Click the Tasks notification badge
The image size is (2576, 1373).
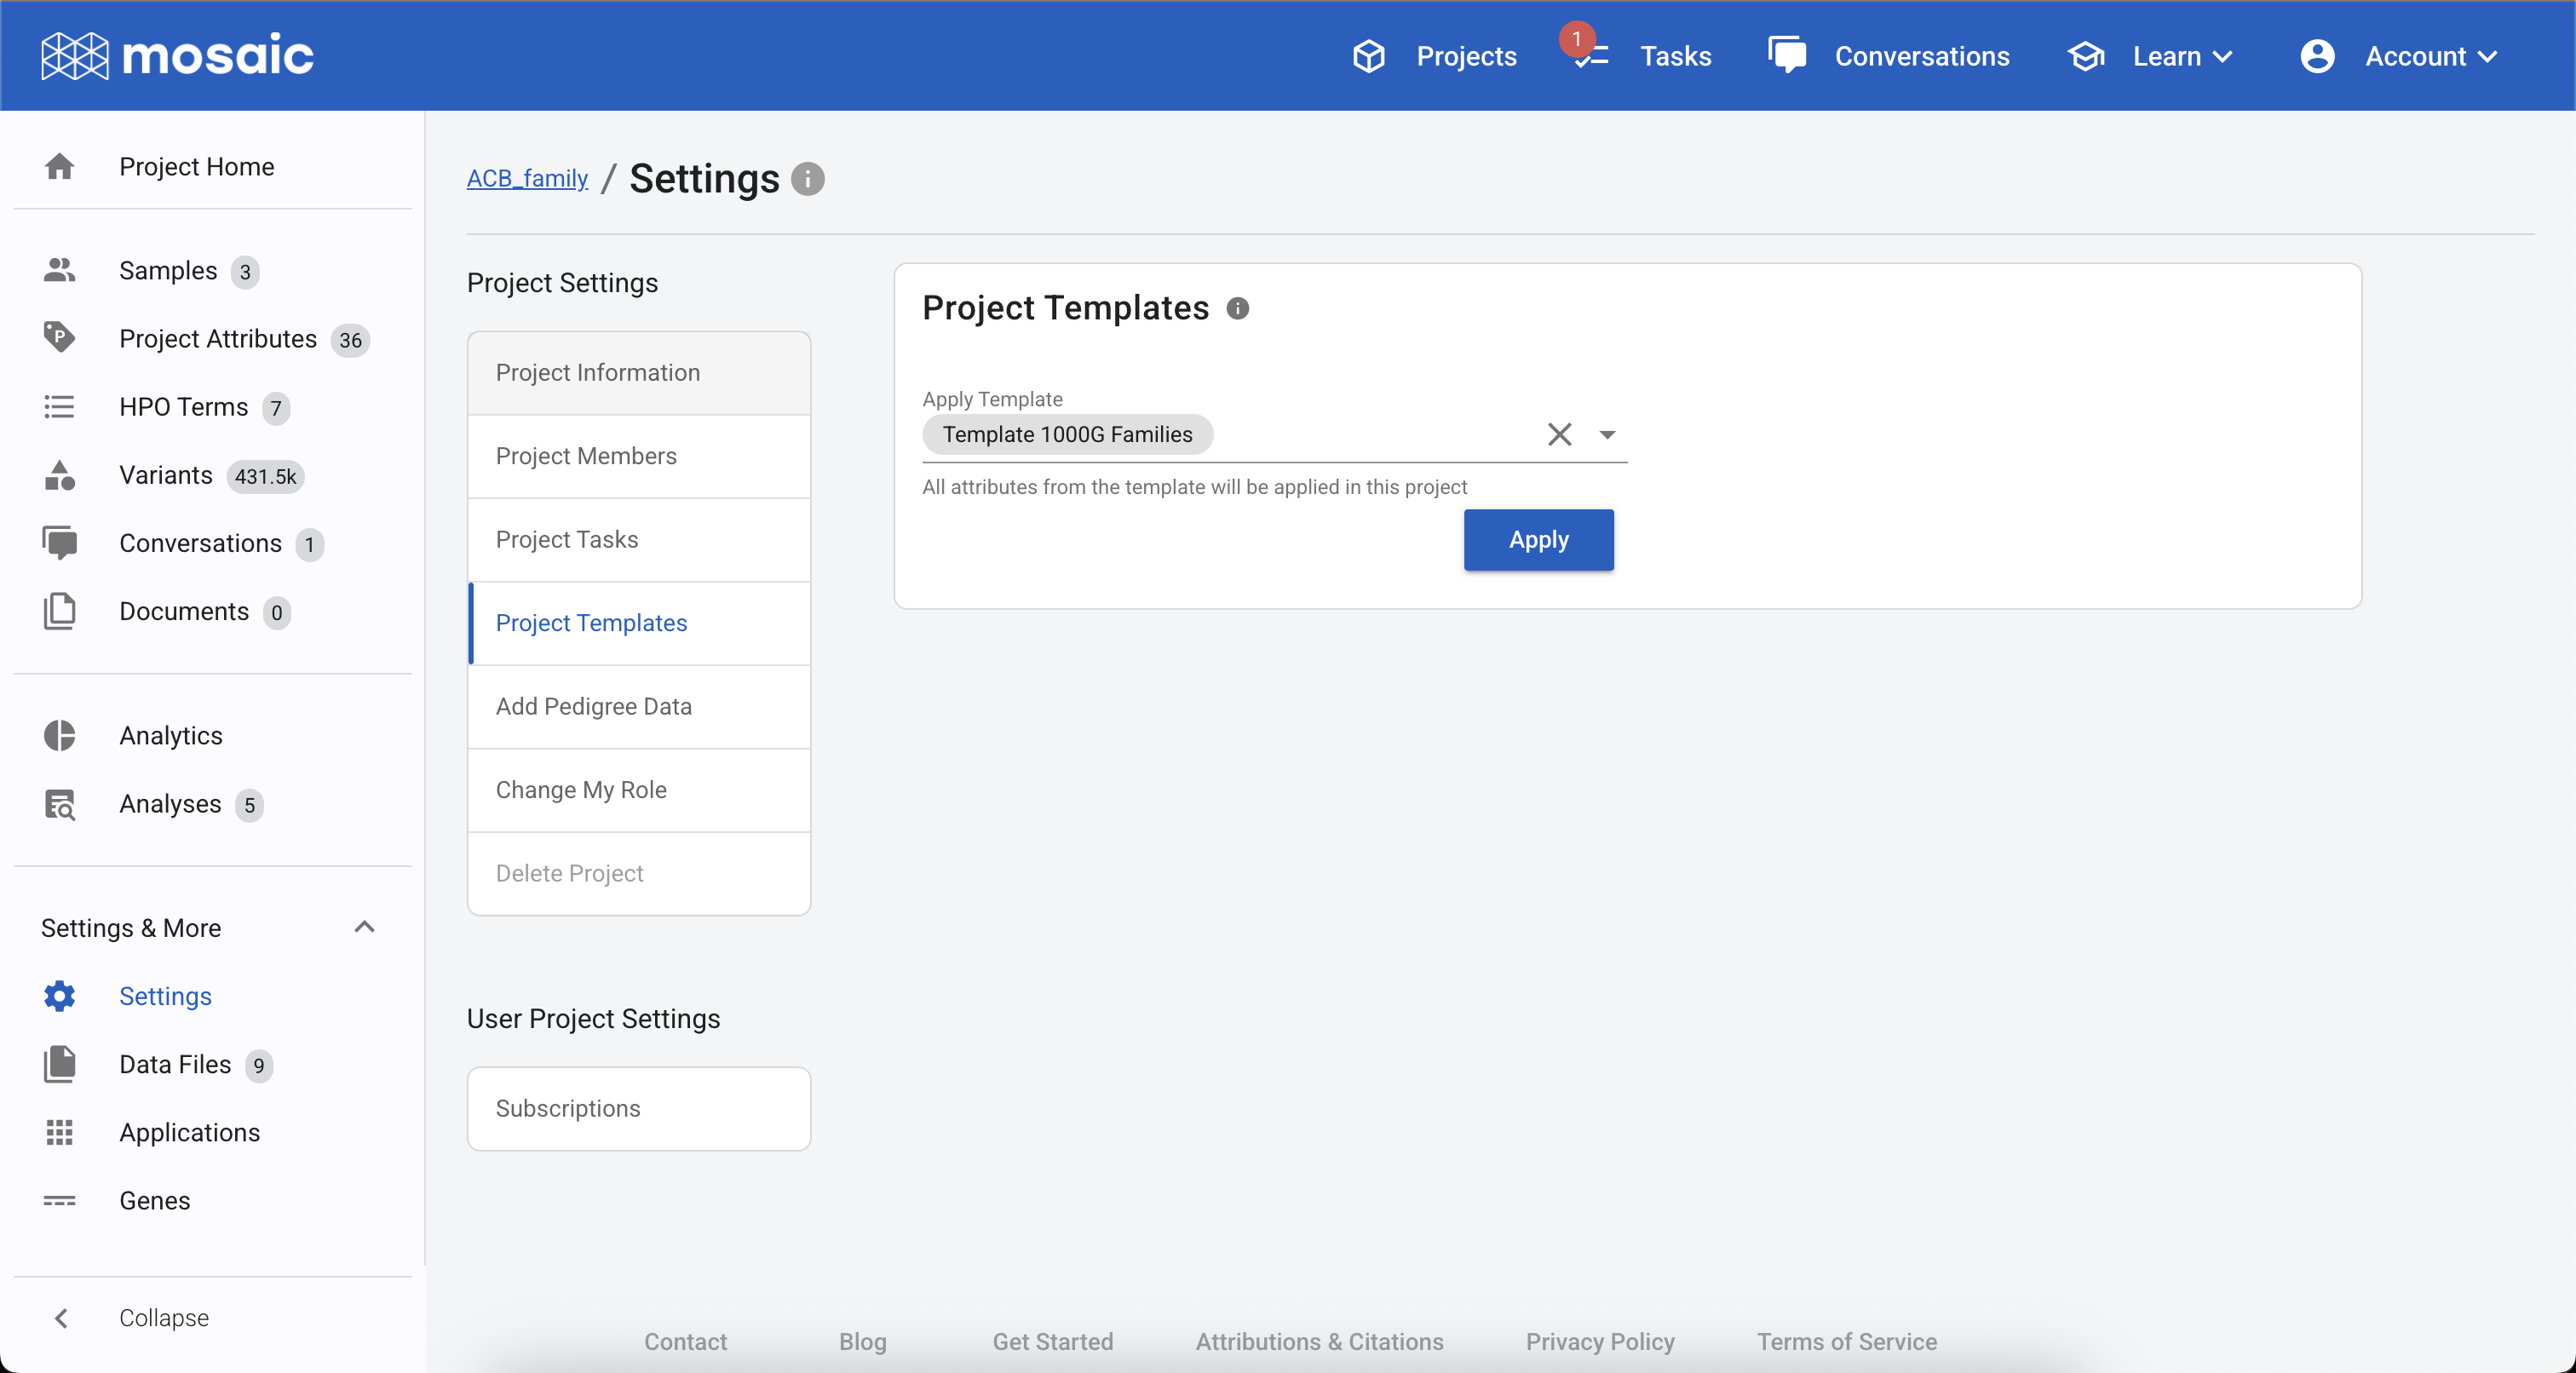(x=1578, y=40)
